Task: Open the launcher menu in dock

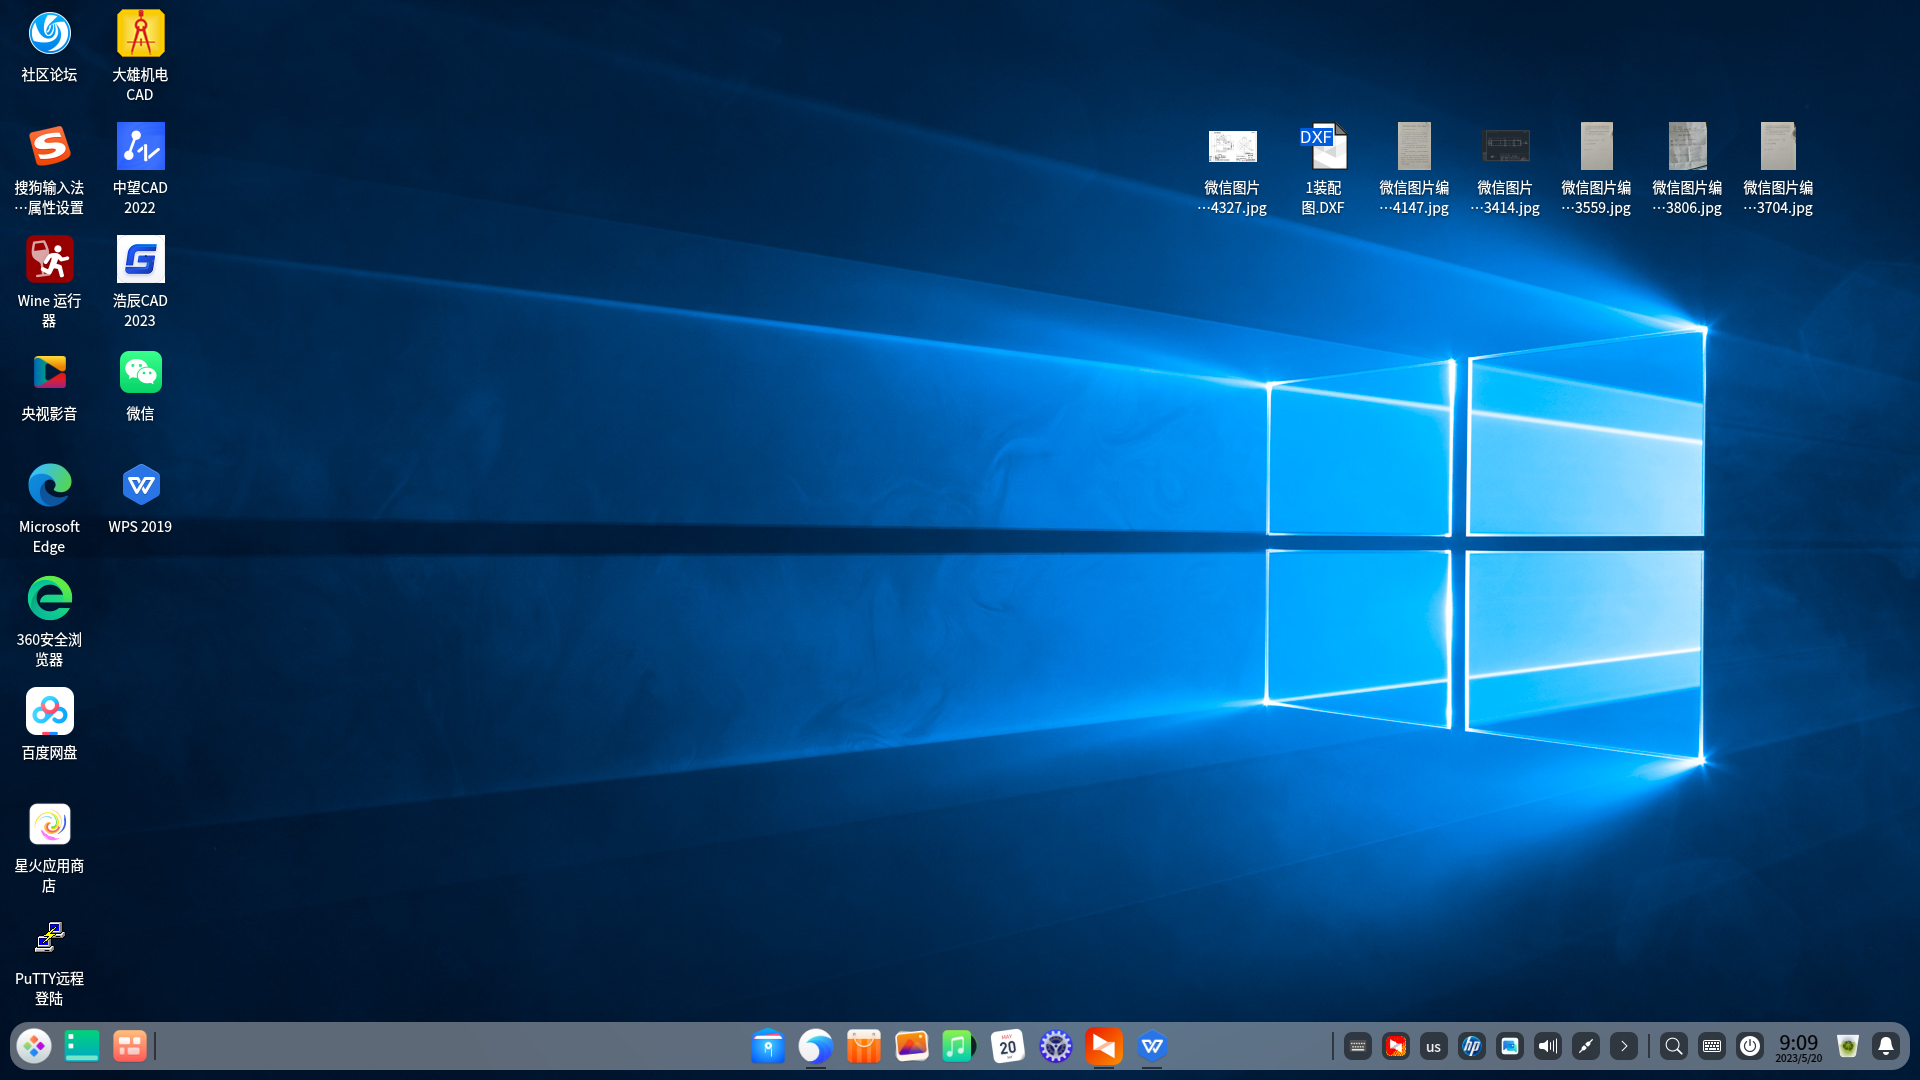Action: (x=34, y=1046)
